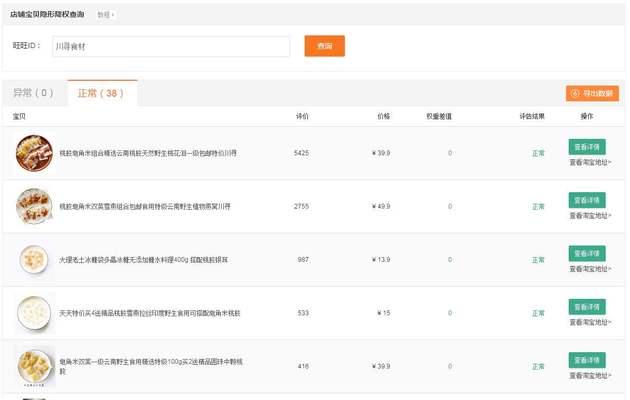Open product thumbnail in the 416 reviews row
The image size is (630, 400).
[x=35, y=366]
